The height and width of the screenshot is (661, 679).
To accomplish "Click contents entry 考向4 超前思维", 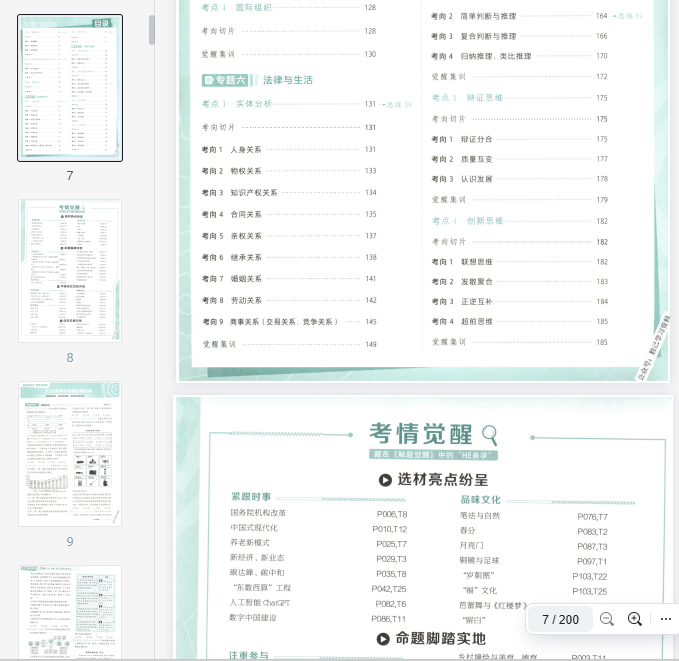I will point(468,321).
